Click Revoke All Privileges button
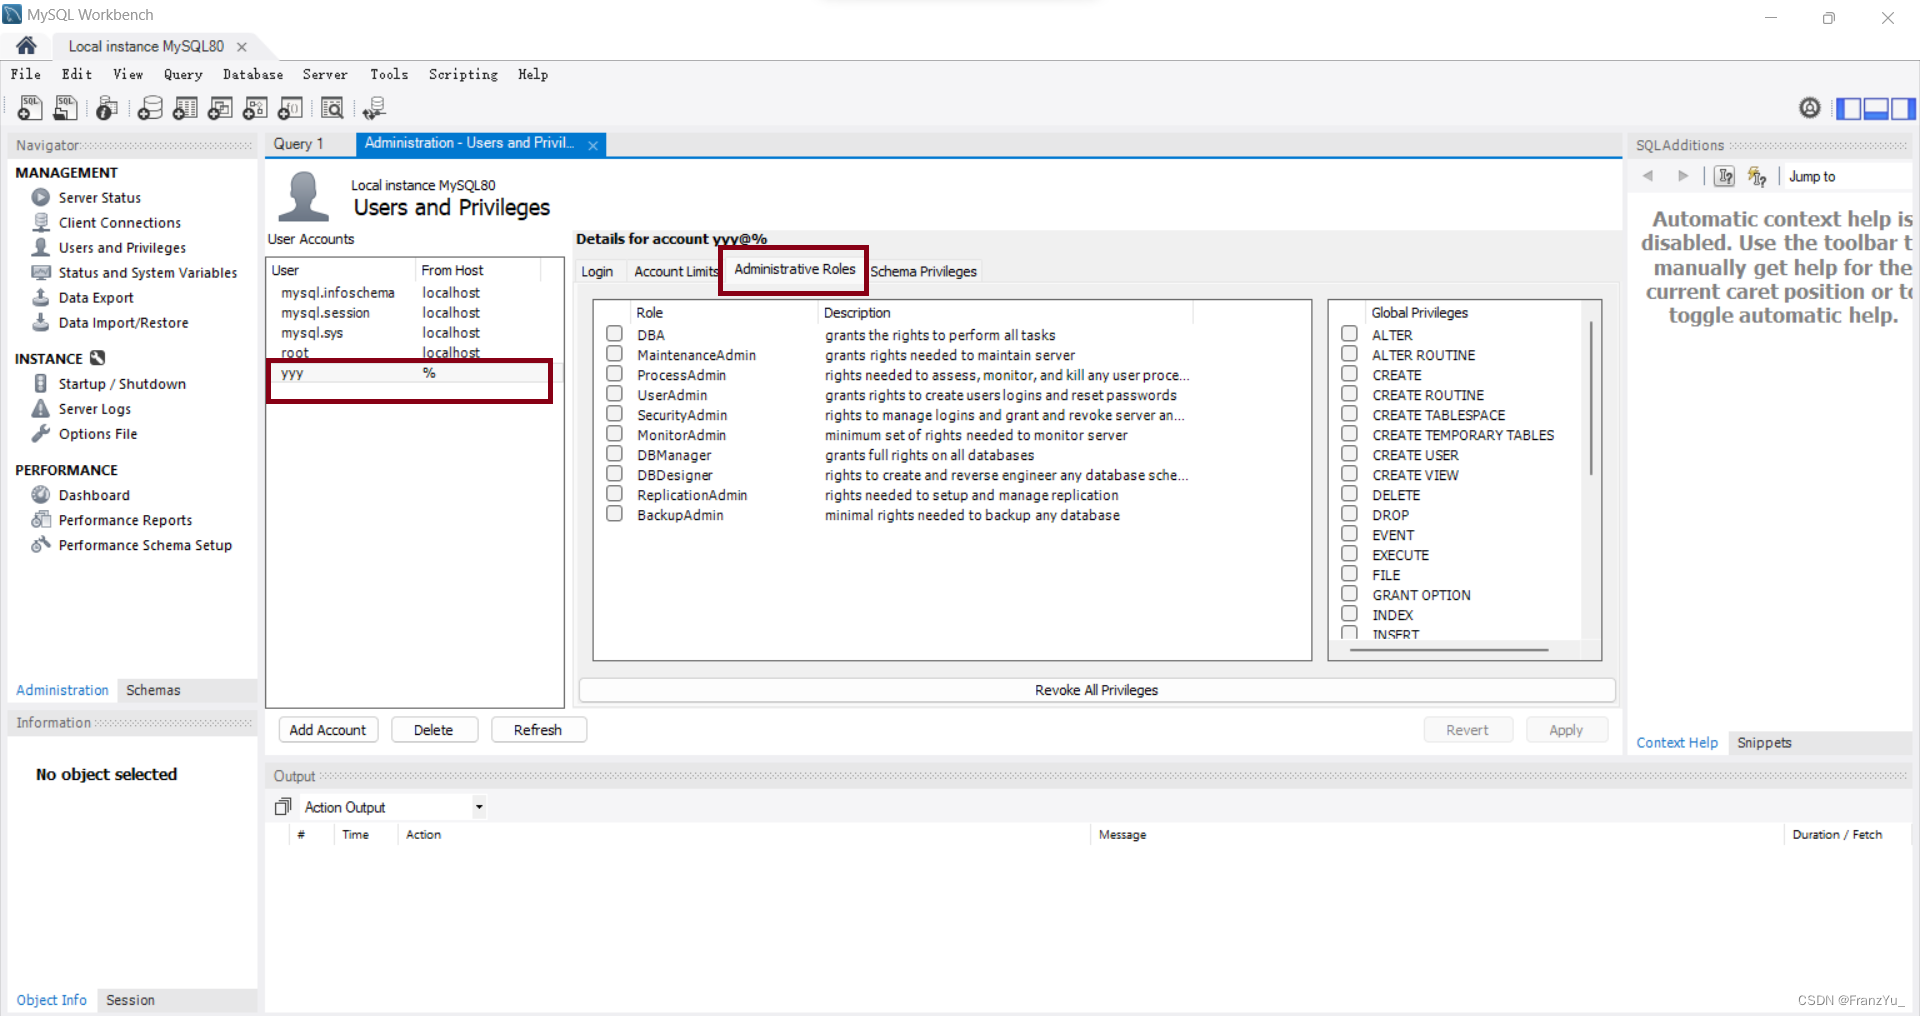Viewport: 1920px width, 1016px height. 1097,690
